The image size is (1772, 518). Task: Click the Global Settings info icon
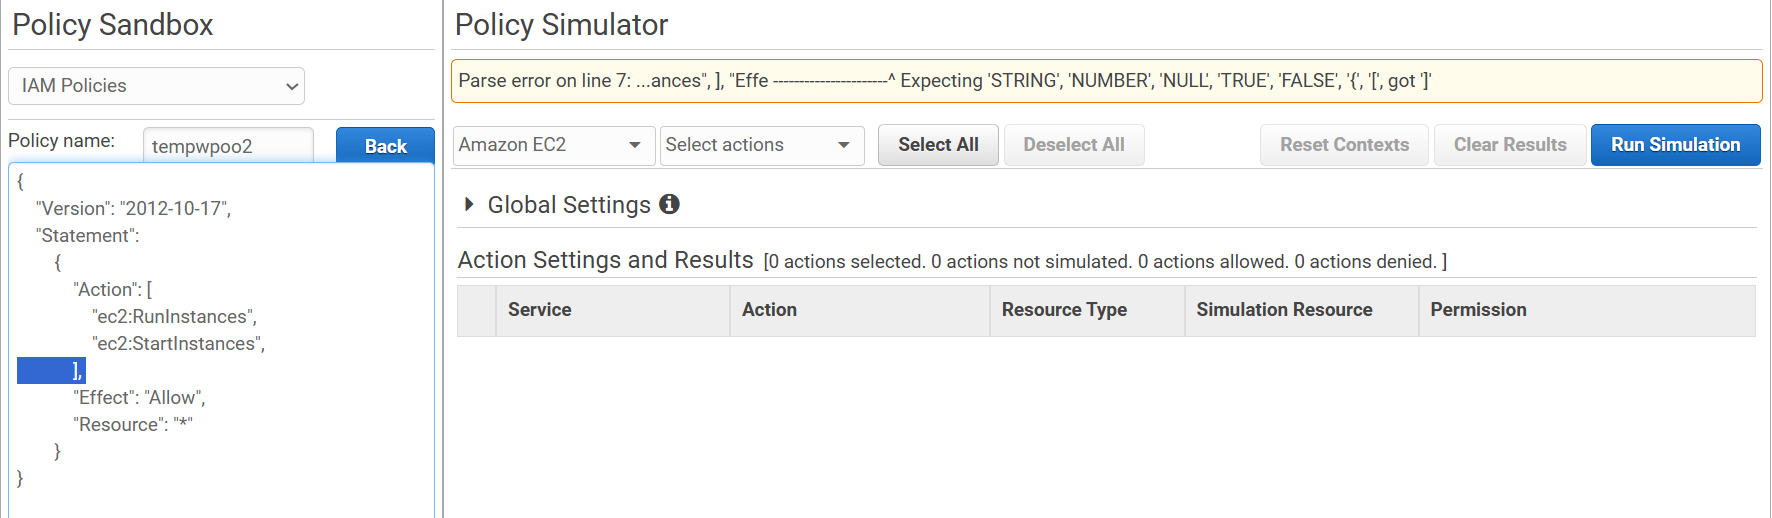point(669,204)
